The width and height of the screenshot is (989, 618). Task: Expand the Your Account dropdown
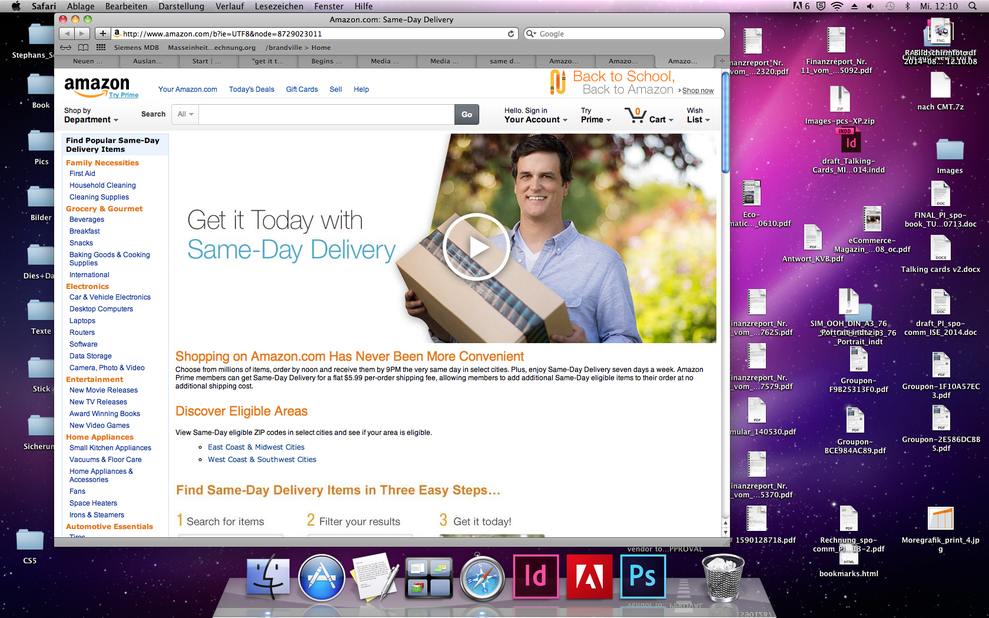(535, 115)
